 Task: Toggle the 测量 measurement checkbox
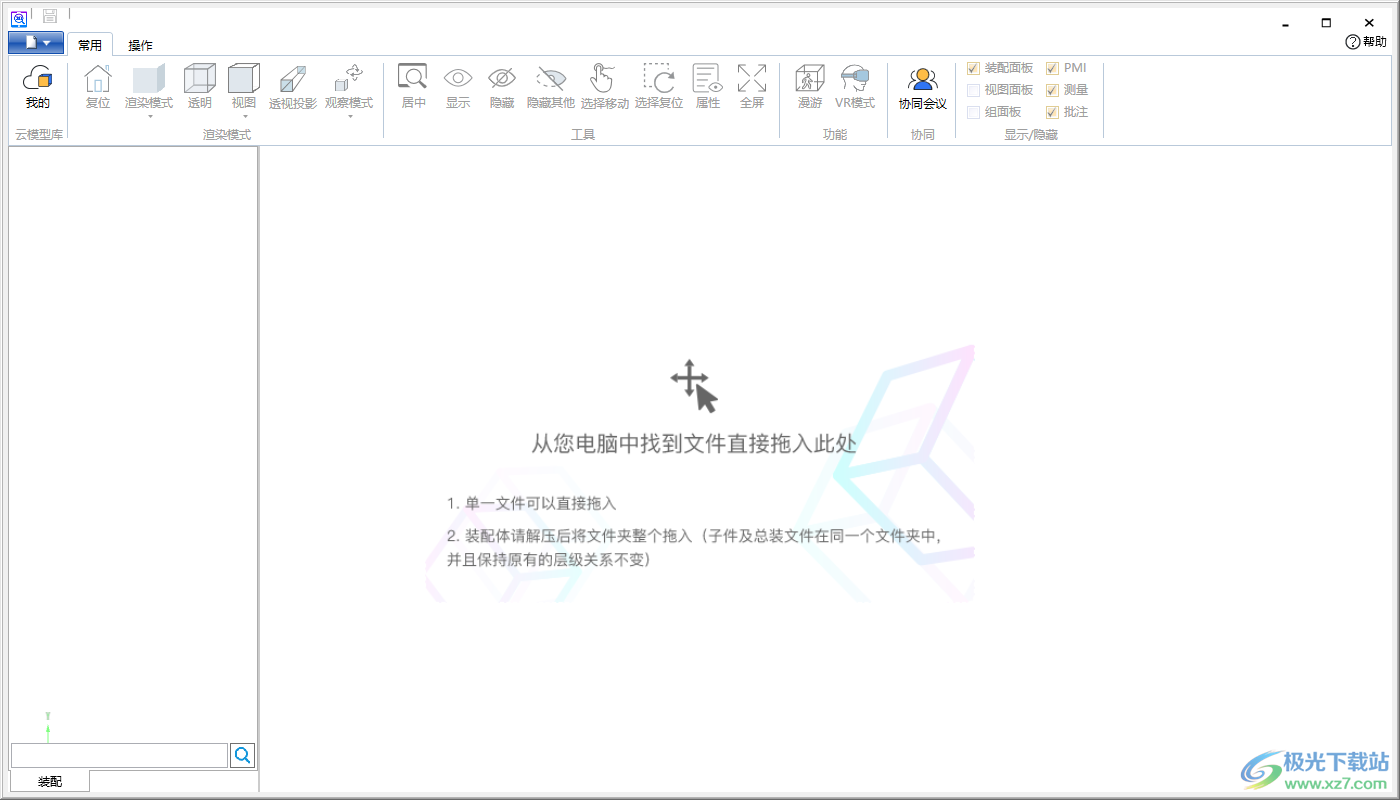click(1052, 90)
